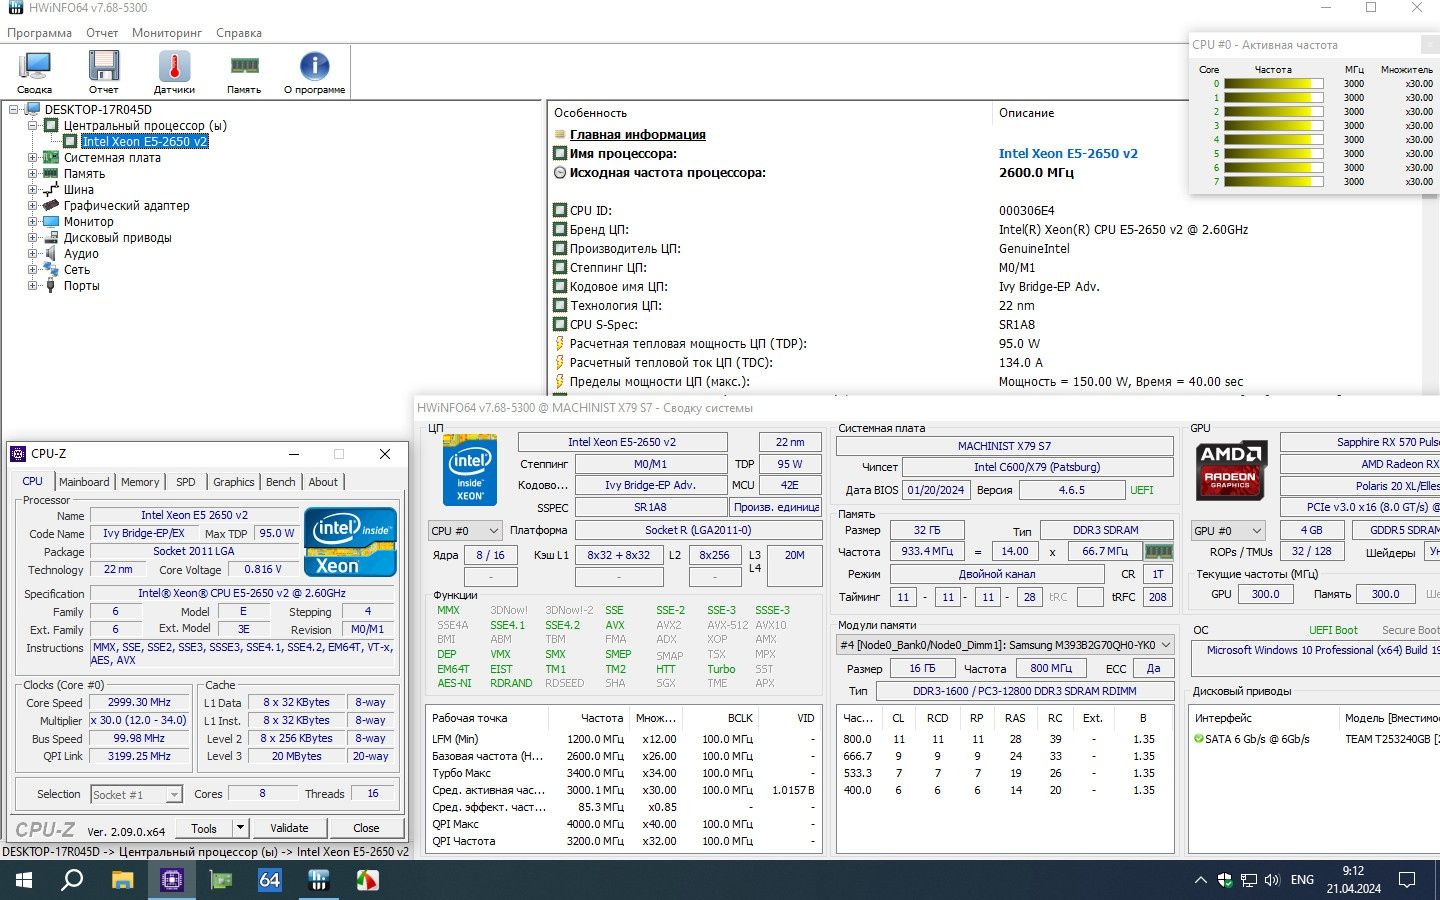
Task: Click the Intel inside Xeon logo in summary
Action: click(x=470, y=470)
